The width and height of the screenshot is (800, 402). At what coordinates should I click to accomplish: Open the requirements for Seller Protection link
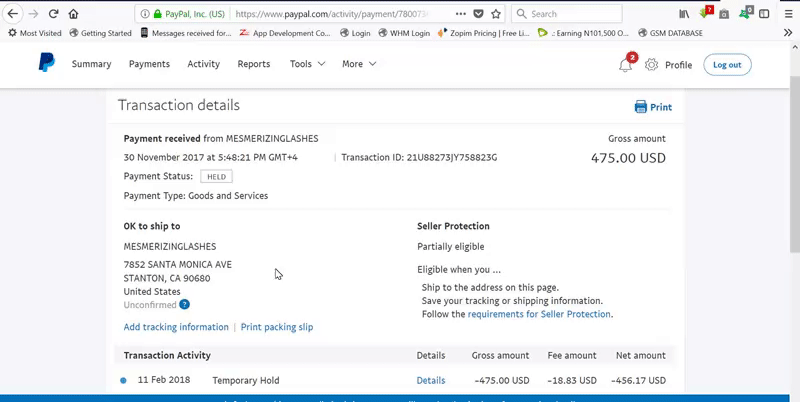(x=539, y=314)
